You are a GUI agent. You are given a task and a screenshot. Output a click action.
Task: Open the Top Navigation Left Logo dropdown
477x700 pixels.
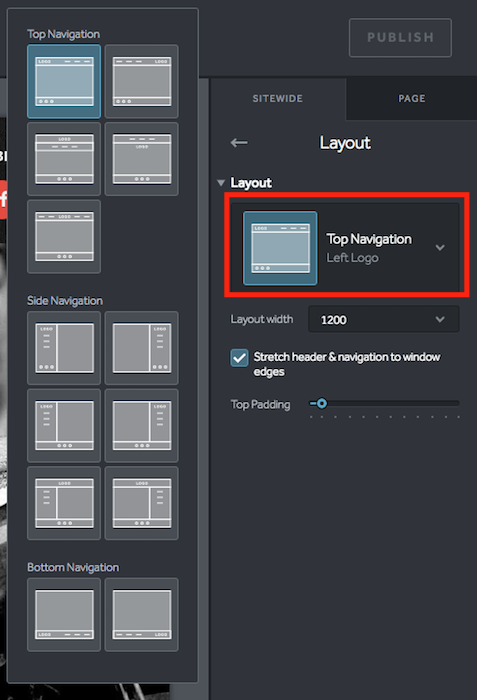[345, 248]
